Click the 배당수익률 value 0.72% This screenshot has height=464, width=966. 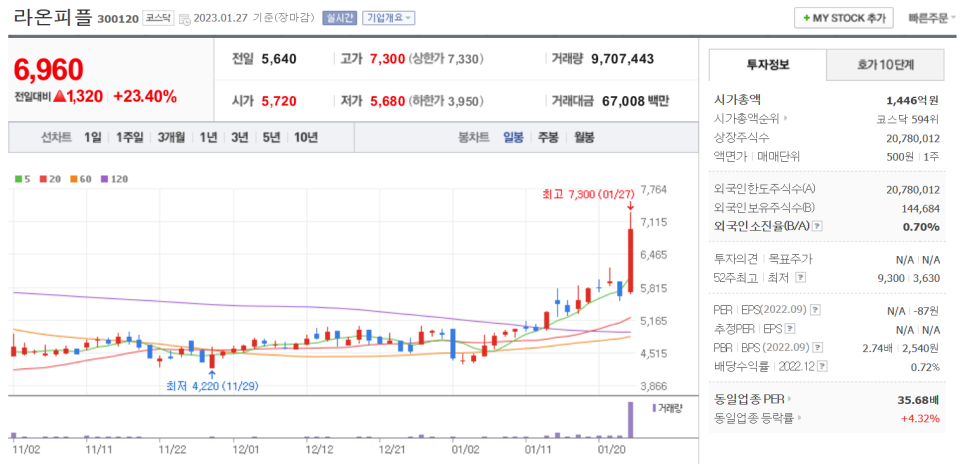(x=925, y=367)
